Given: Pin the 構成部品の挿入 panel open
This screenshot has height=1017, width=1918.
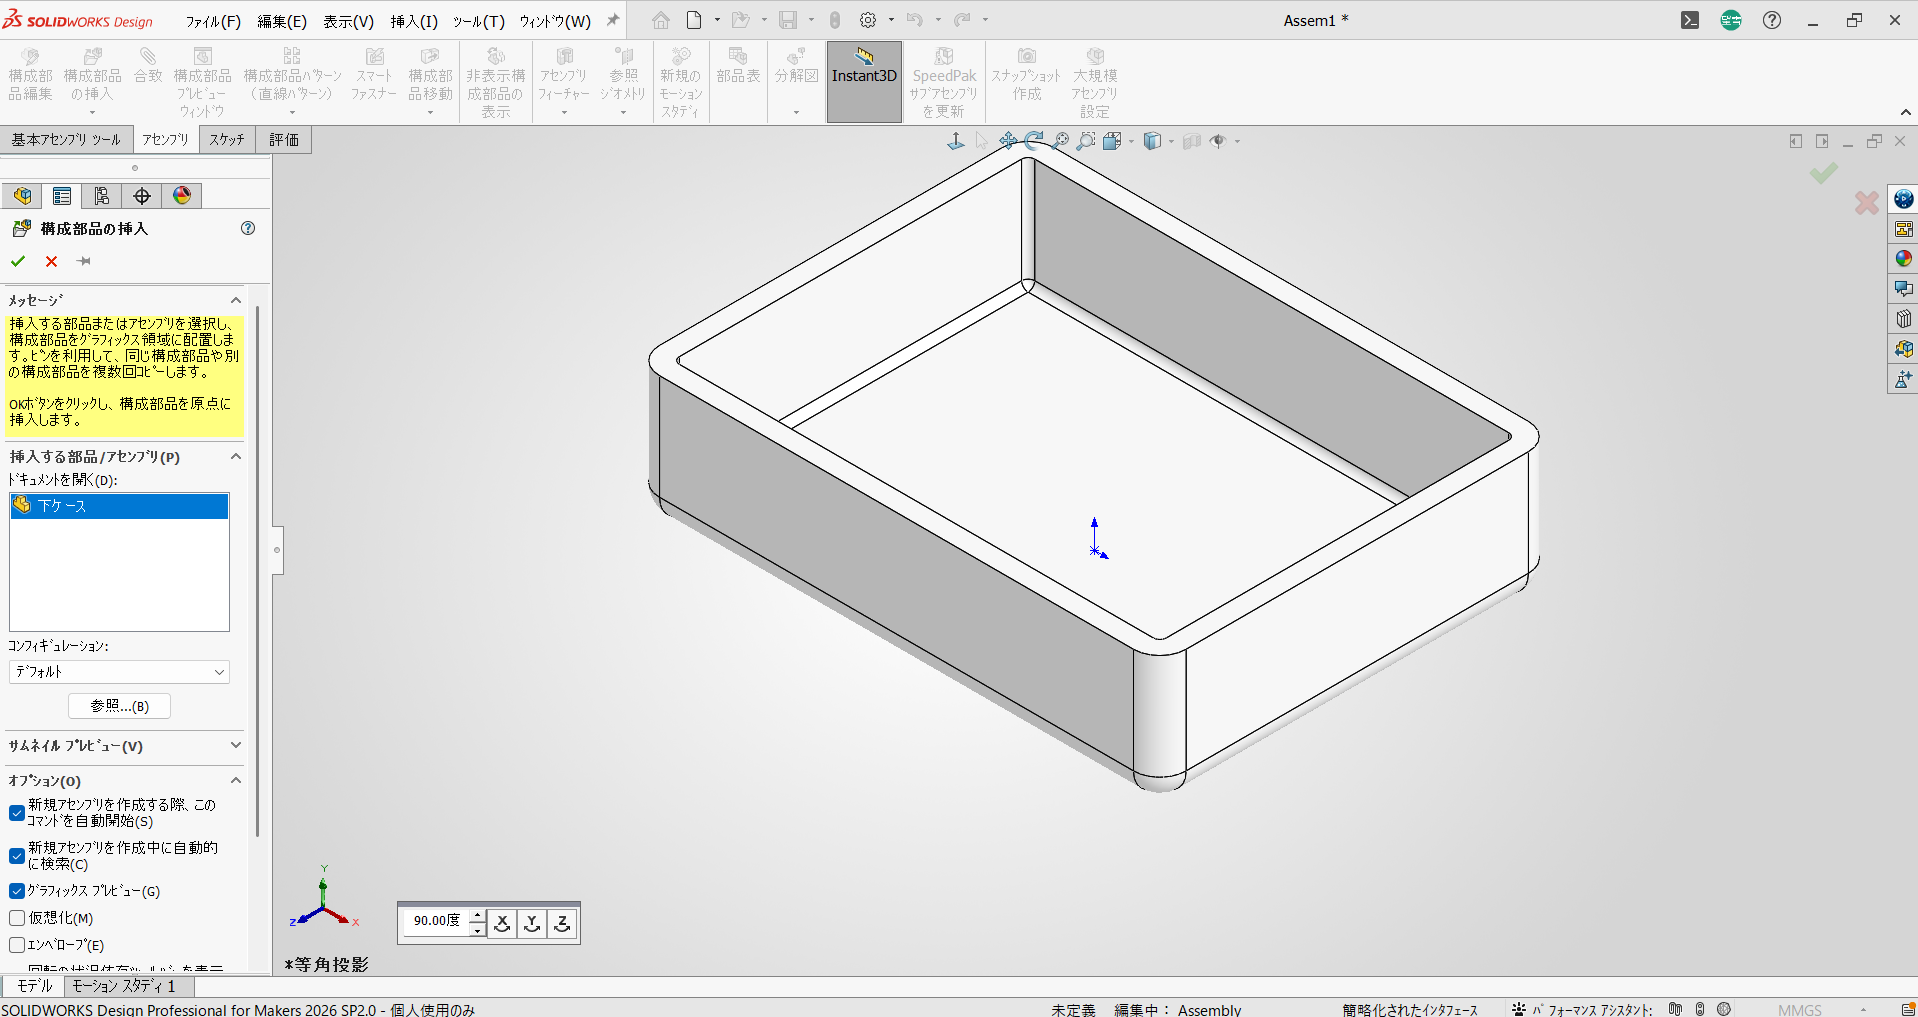Looking at the screenshot, I should (84, 261).
